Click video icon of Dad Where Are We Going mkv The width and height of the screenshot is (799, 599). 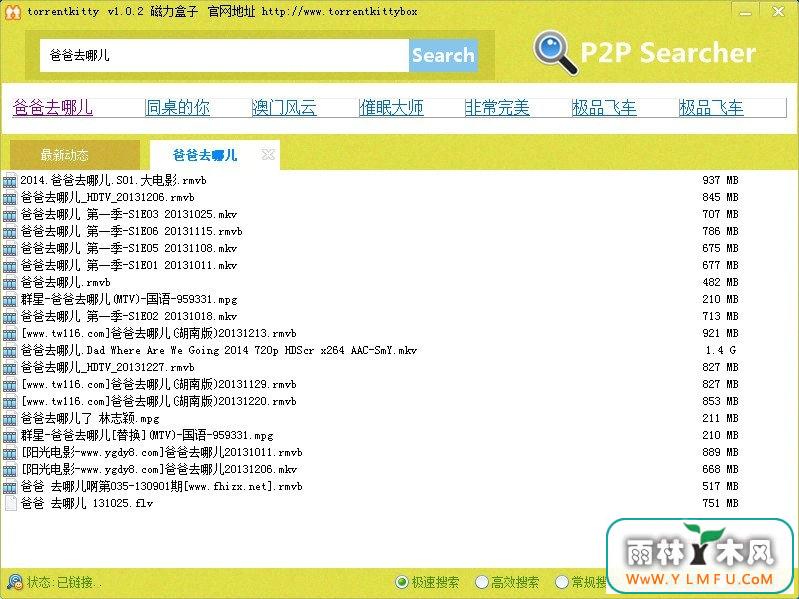pyautogui.click(x=10, y=350)
